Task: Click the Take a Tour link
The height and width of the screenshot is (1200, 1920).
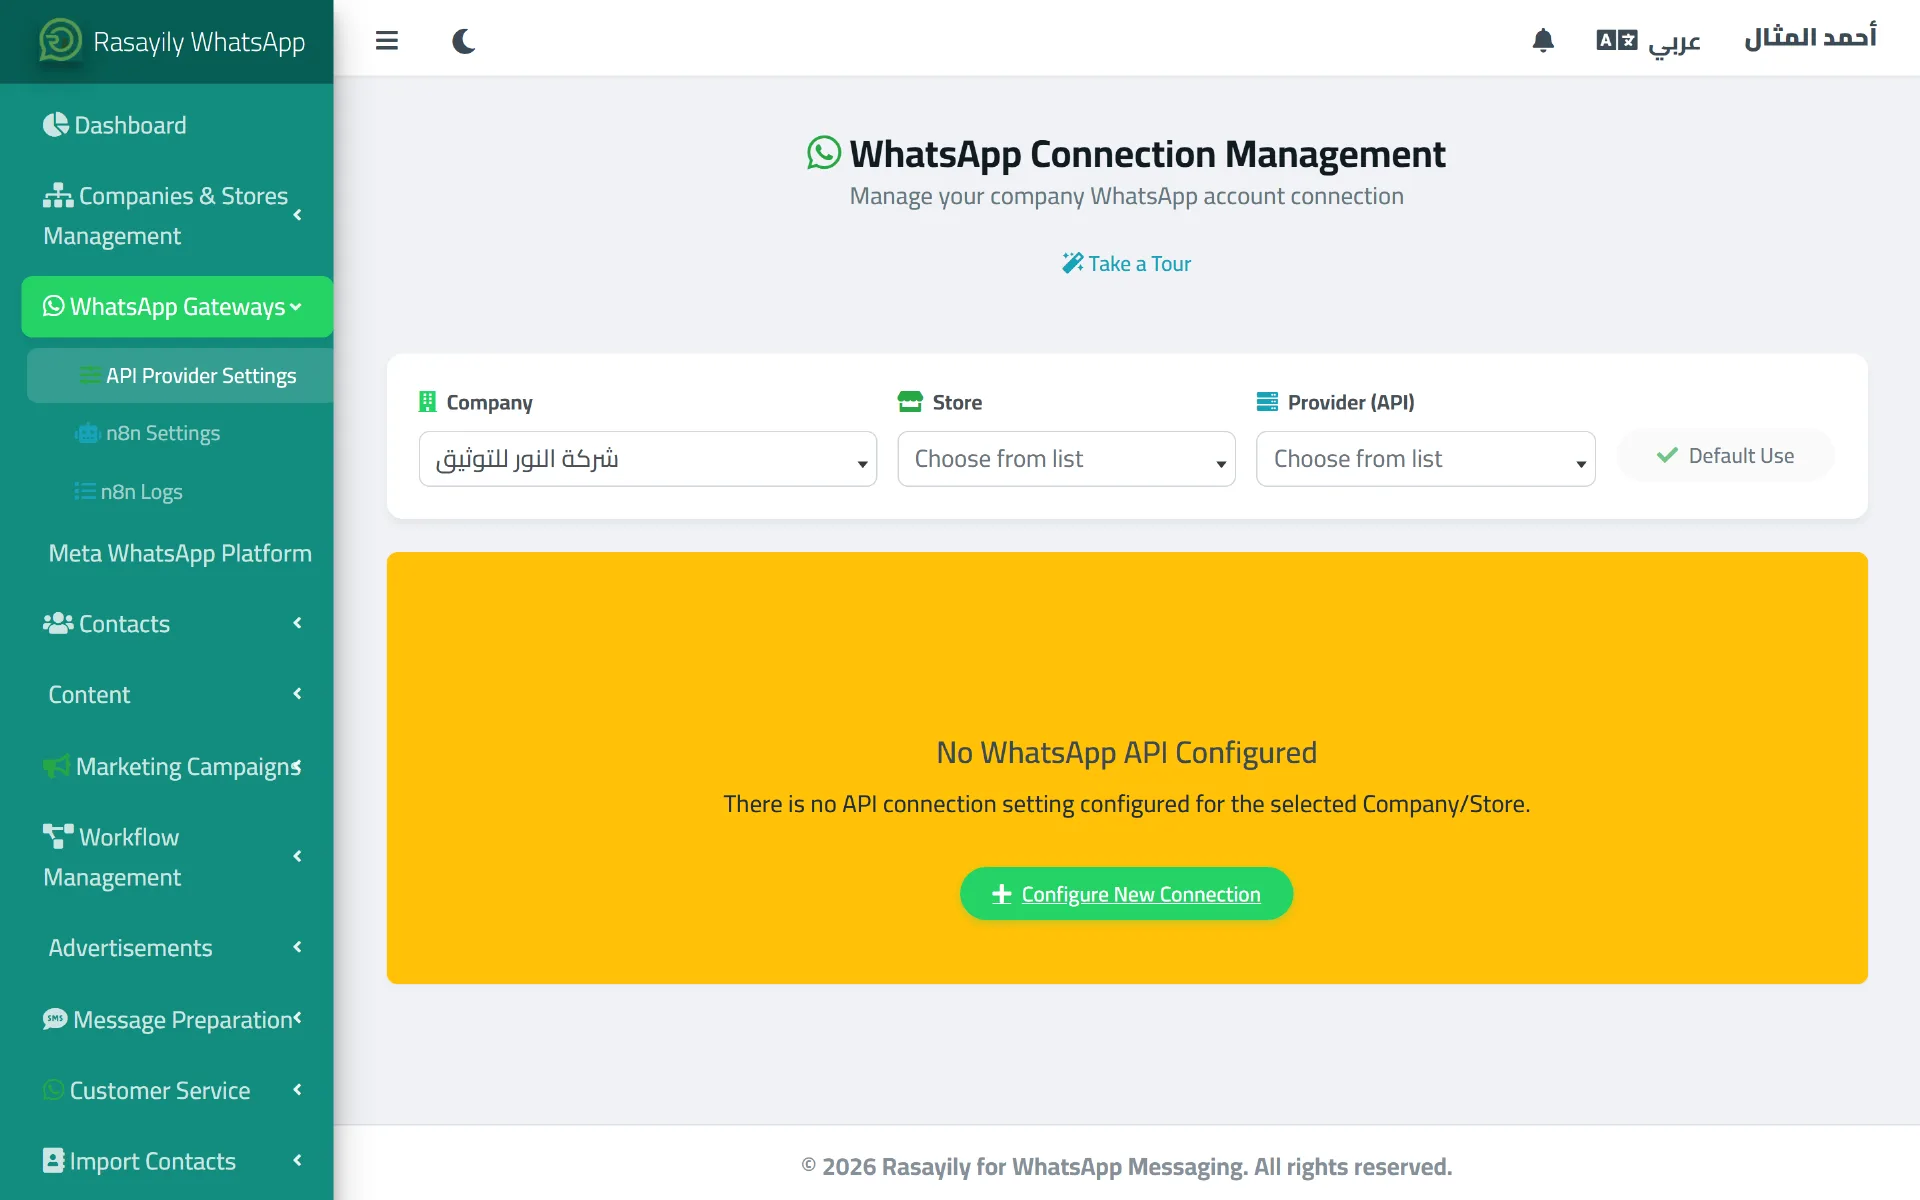Action: [1126, 264]
